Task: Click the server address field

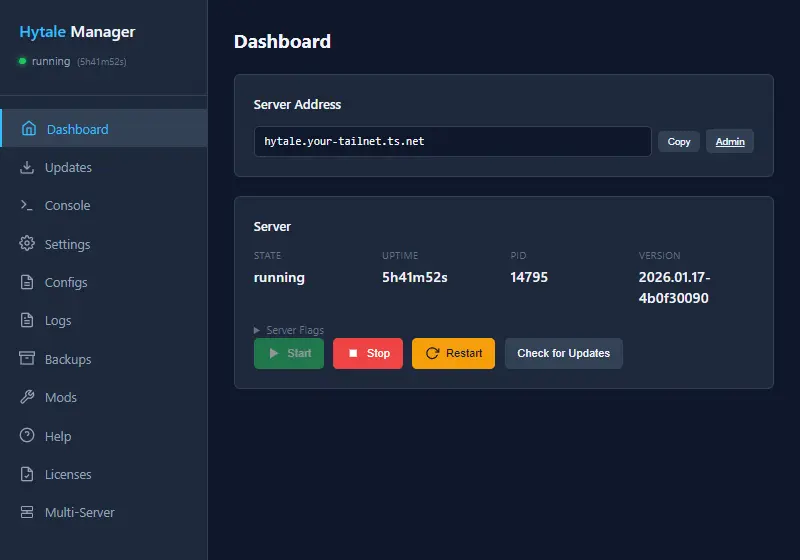Action: click(453, 141)
